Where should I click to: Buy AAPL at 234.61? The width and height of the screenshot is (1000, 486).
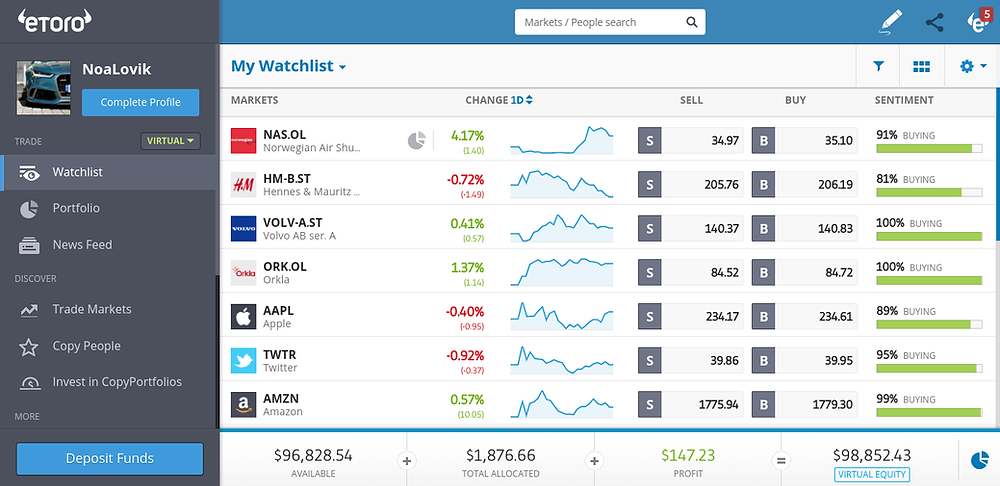805,316
